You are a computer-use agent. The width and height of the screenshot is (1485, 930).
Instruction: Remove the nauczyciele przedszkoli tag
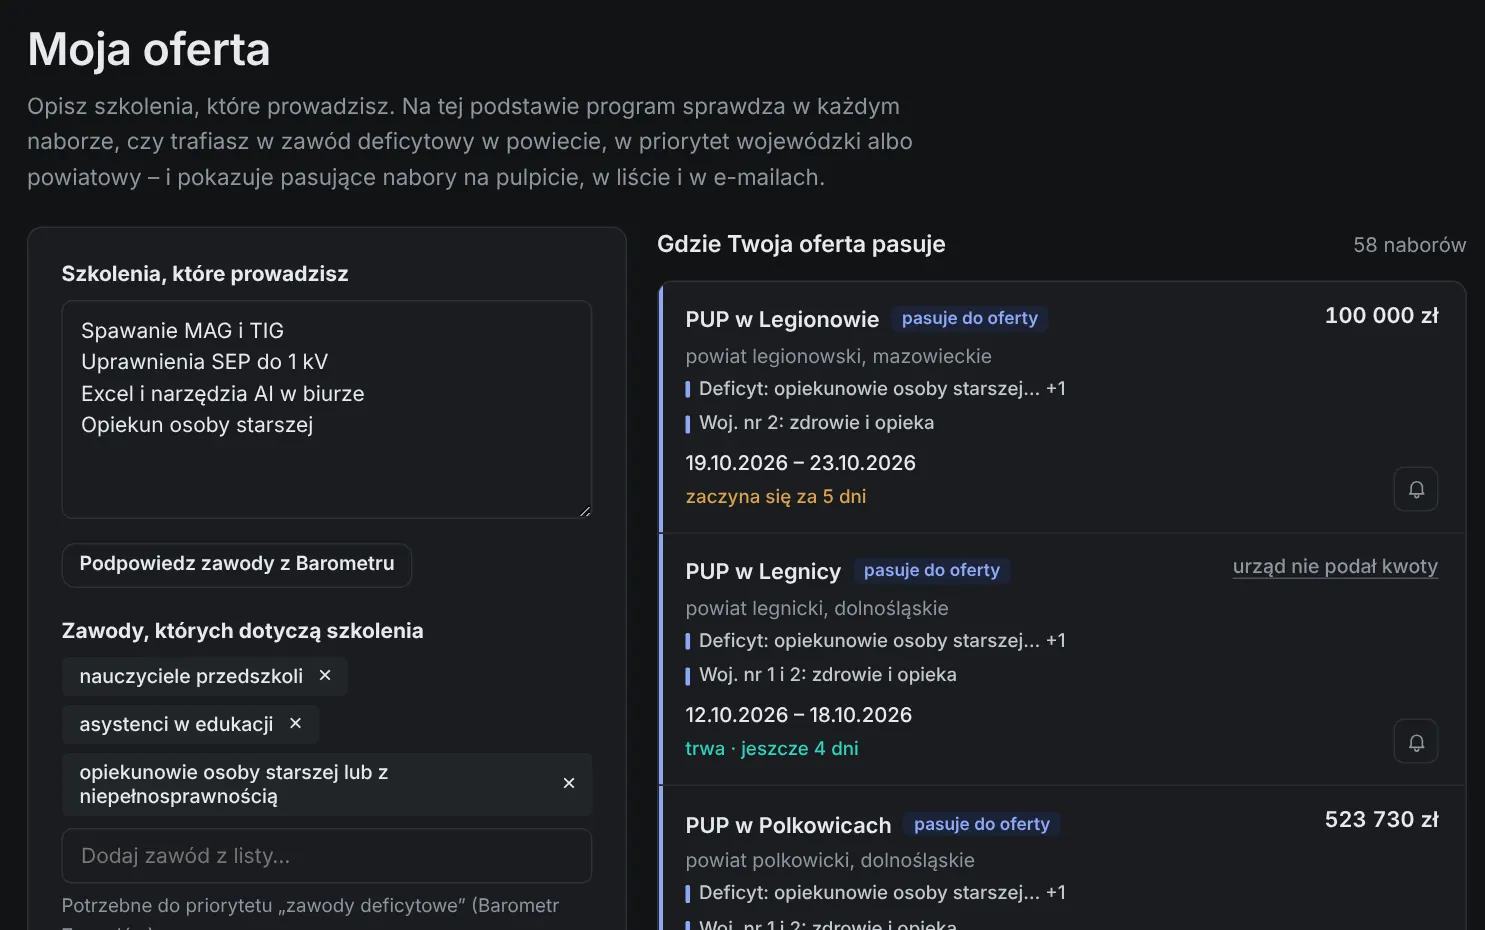pyautogui.click(x=325, y=676)
